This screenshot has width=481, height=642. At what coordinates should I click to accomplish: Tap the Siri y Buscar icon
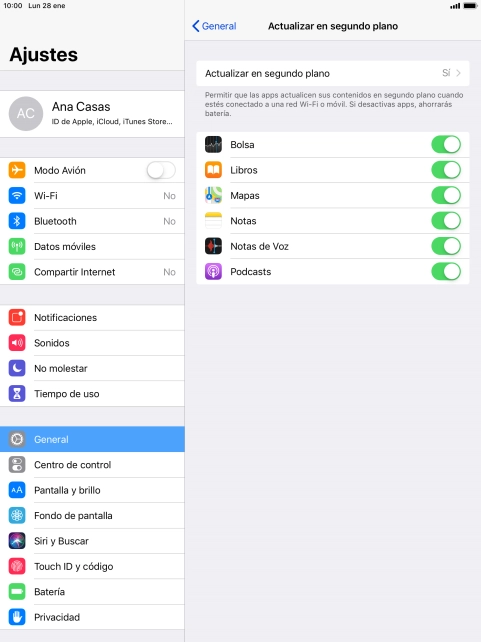click(x=17, y=541)
